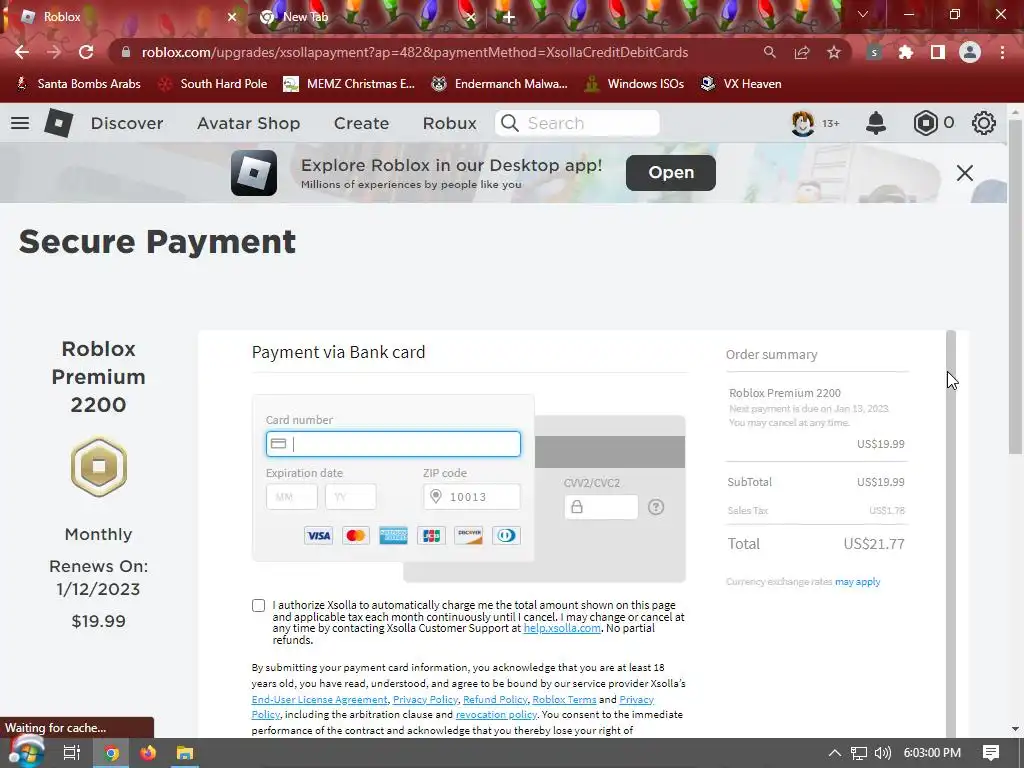The image size is (1024, 768).
Task: Open the share page icon in address bar
Action: coord(802,52)
